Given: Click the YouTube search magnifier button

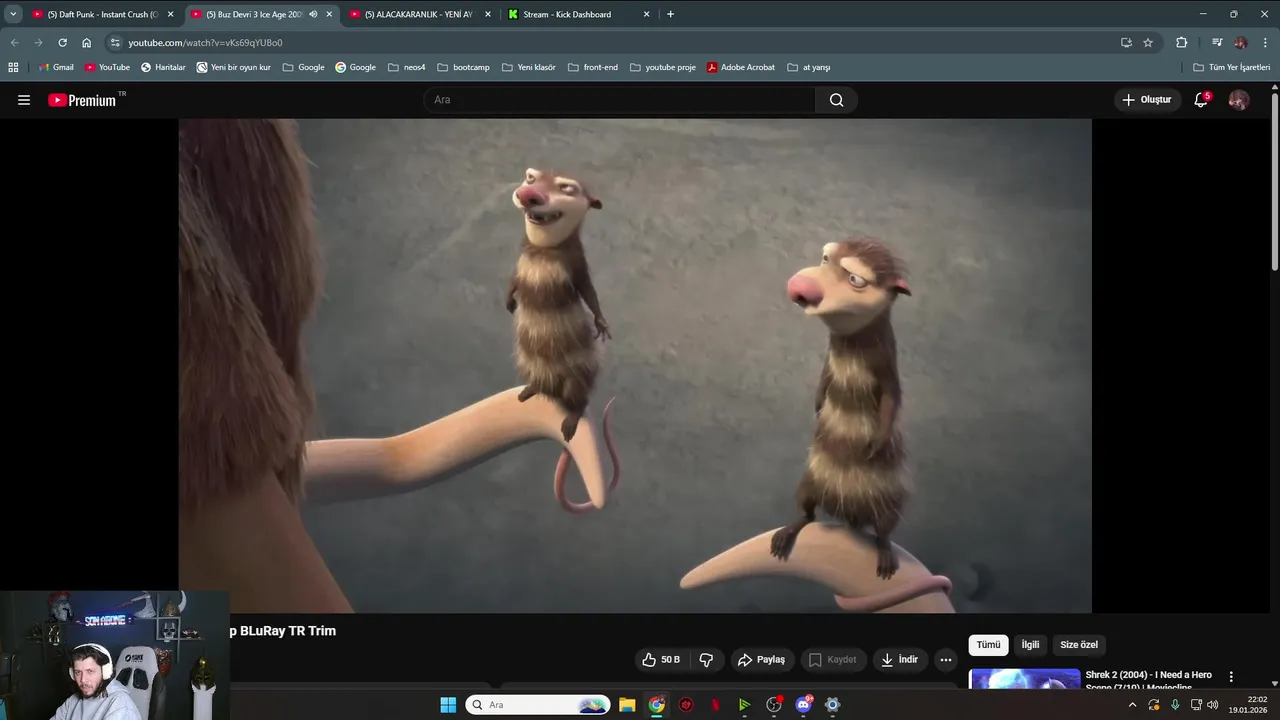Looking at the screenshot, I should coord(836,100).
